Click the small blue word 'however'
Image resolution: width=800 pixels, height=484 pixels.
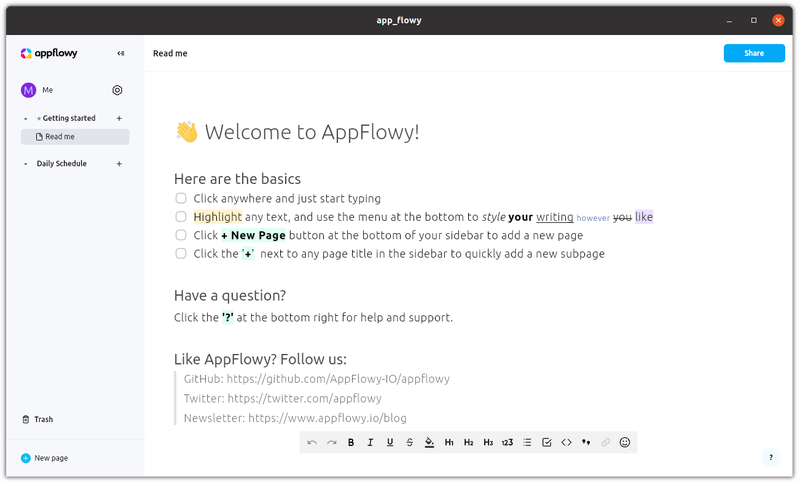click(x=593, y=218)
